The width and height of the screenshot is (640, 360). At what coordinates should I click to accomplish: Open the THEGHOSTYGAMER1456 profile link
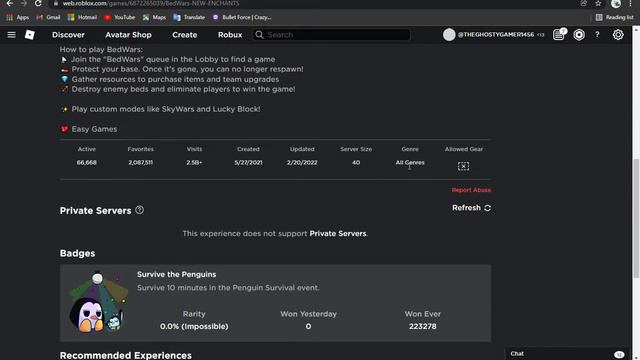pyautogui.click(x=496, y=35)
